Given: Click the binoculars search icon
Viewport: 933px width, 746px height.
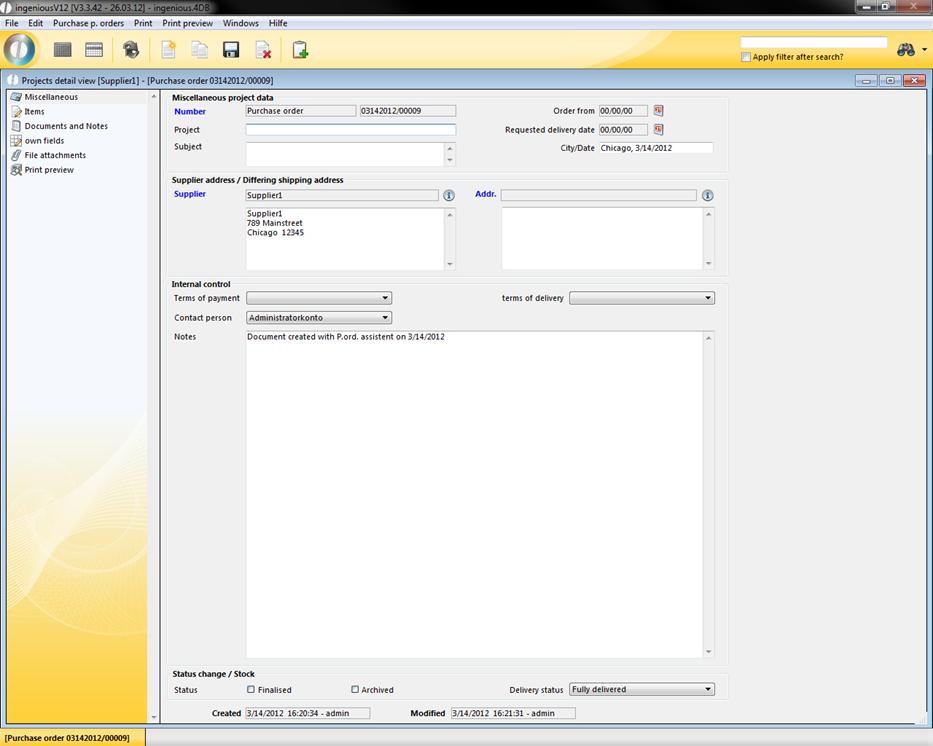Looking at the screenshot, I should click(906, 50).
